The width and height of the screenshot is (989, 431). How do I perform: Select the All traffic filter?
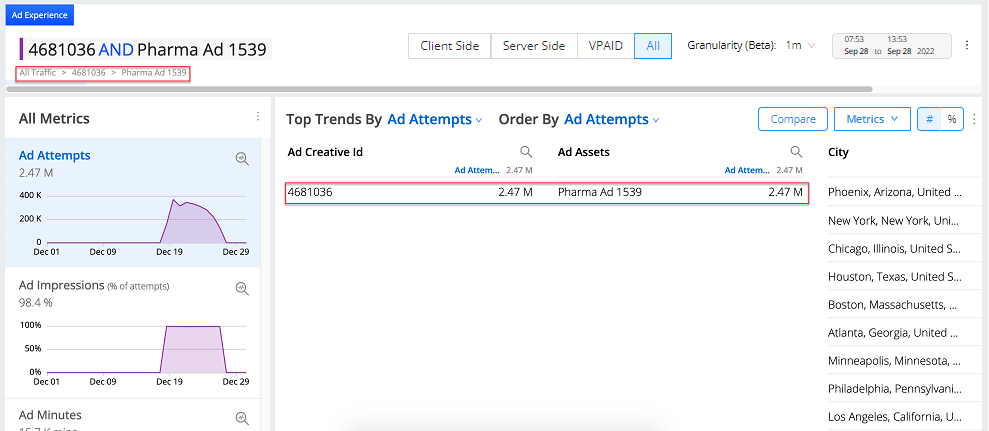click(x=652, y=46)
